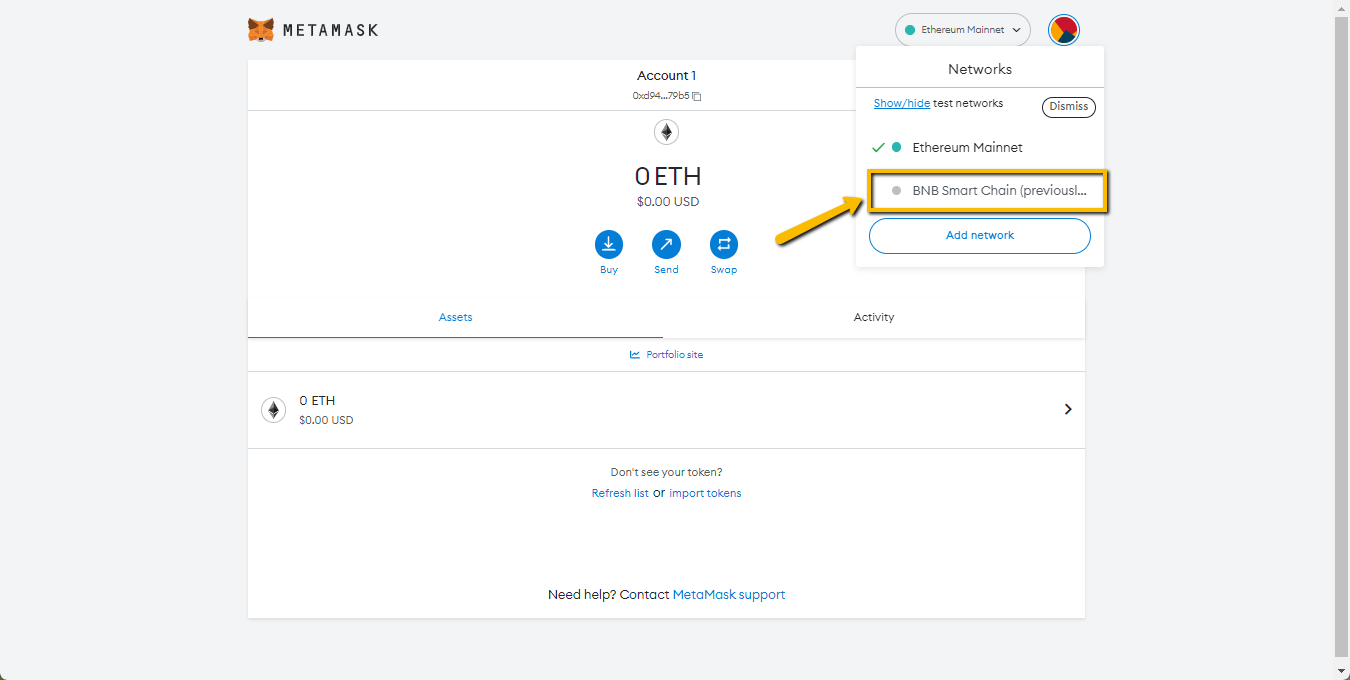
Task: Click the MetaMask fox logo
Action: (x=261, y=30)
